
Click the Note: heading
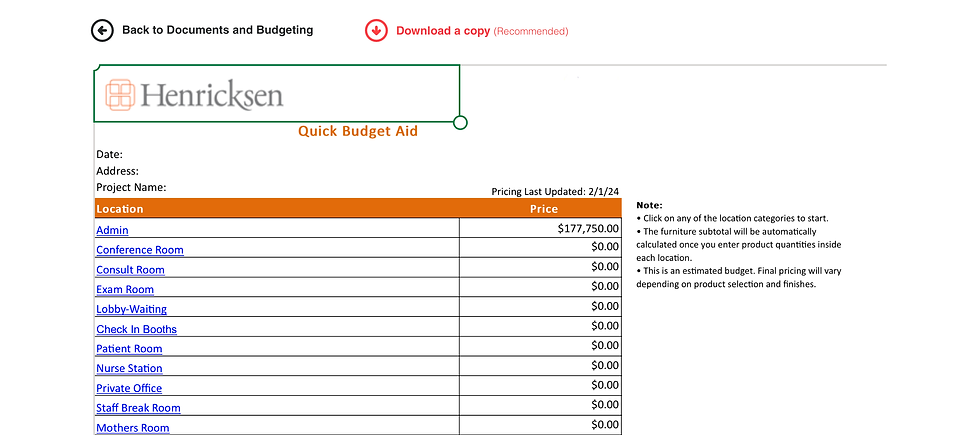tap(649, 205)
